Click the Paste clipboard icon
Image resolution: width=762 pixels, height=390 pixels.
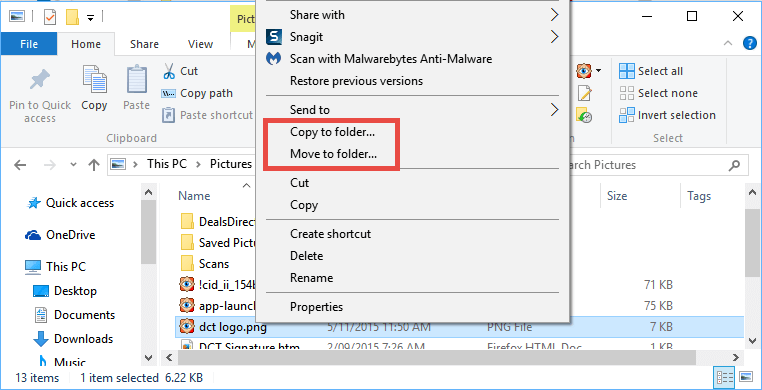tap(137, 80)
